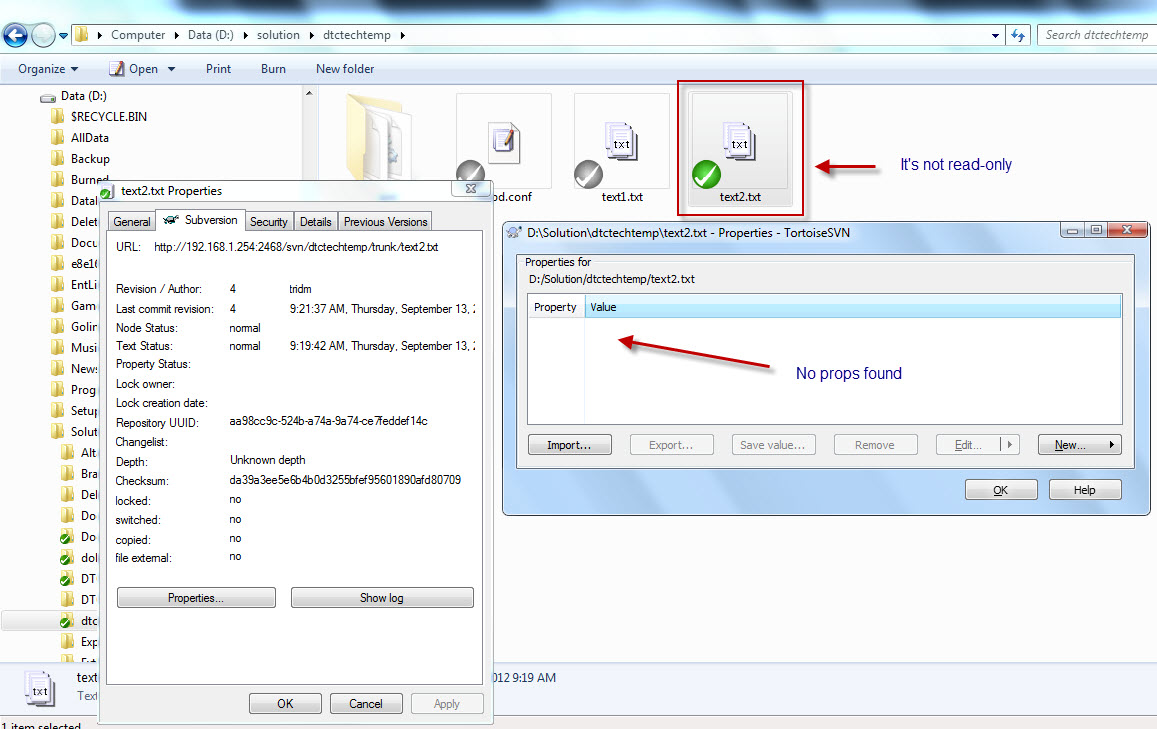Click the Remove button in TortoiseSVN
The width and height of the screenshot is (1157, 729).
pyautogui.click(x=875, y=445)
